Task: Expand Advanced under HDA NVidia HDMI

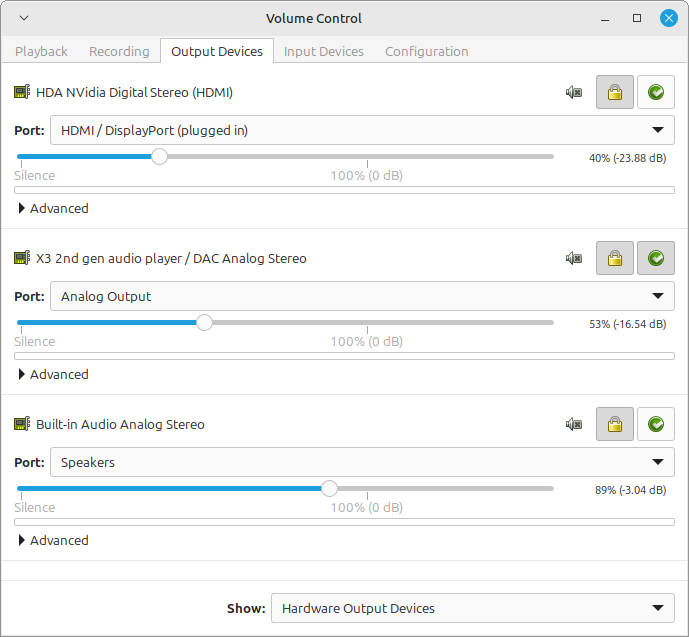Action: coord(53,208)
